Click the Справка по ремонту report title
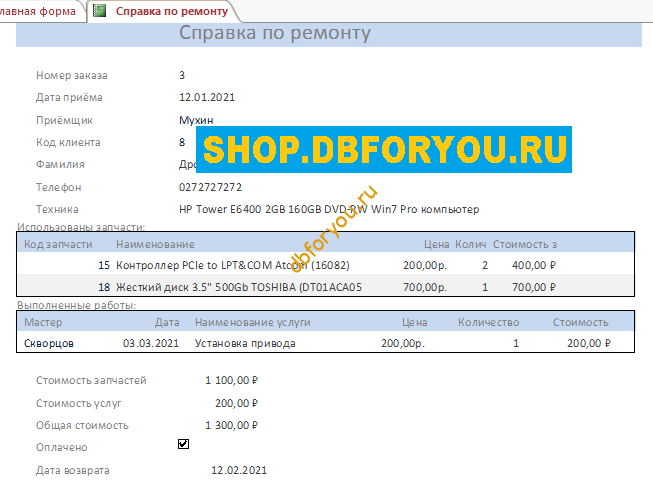653x491 pixels. tap(275, 33)
